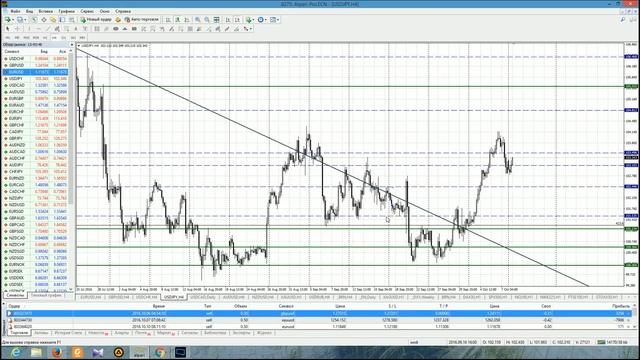Image resolution: width=640 pixels, height=360 pixels.
Task: Sort orders by Прибыль column header
Action: click(x=620, y=306)
